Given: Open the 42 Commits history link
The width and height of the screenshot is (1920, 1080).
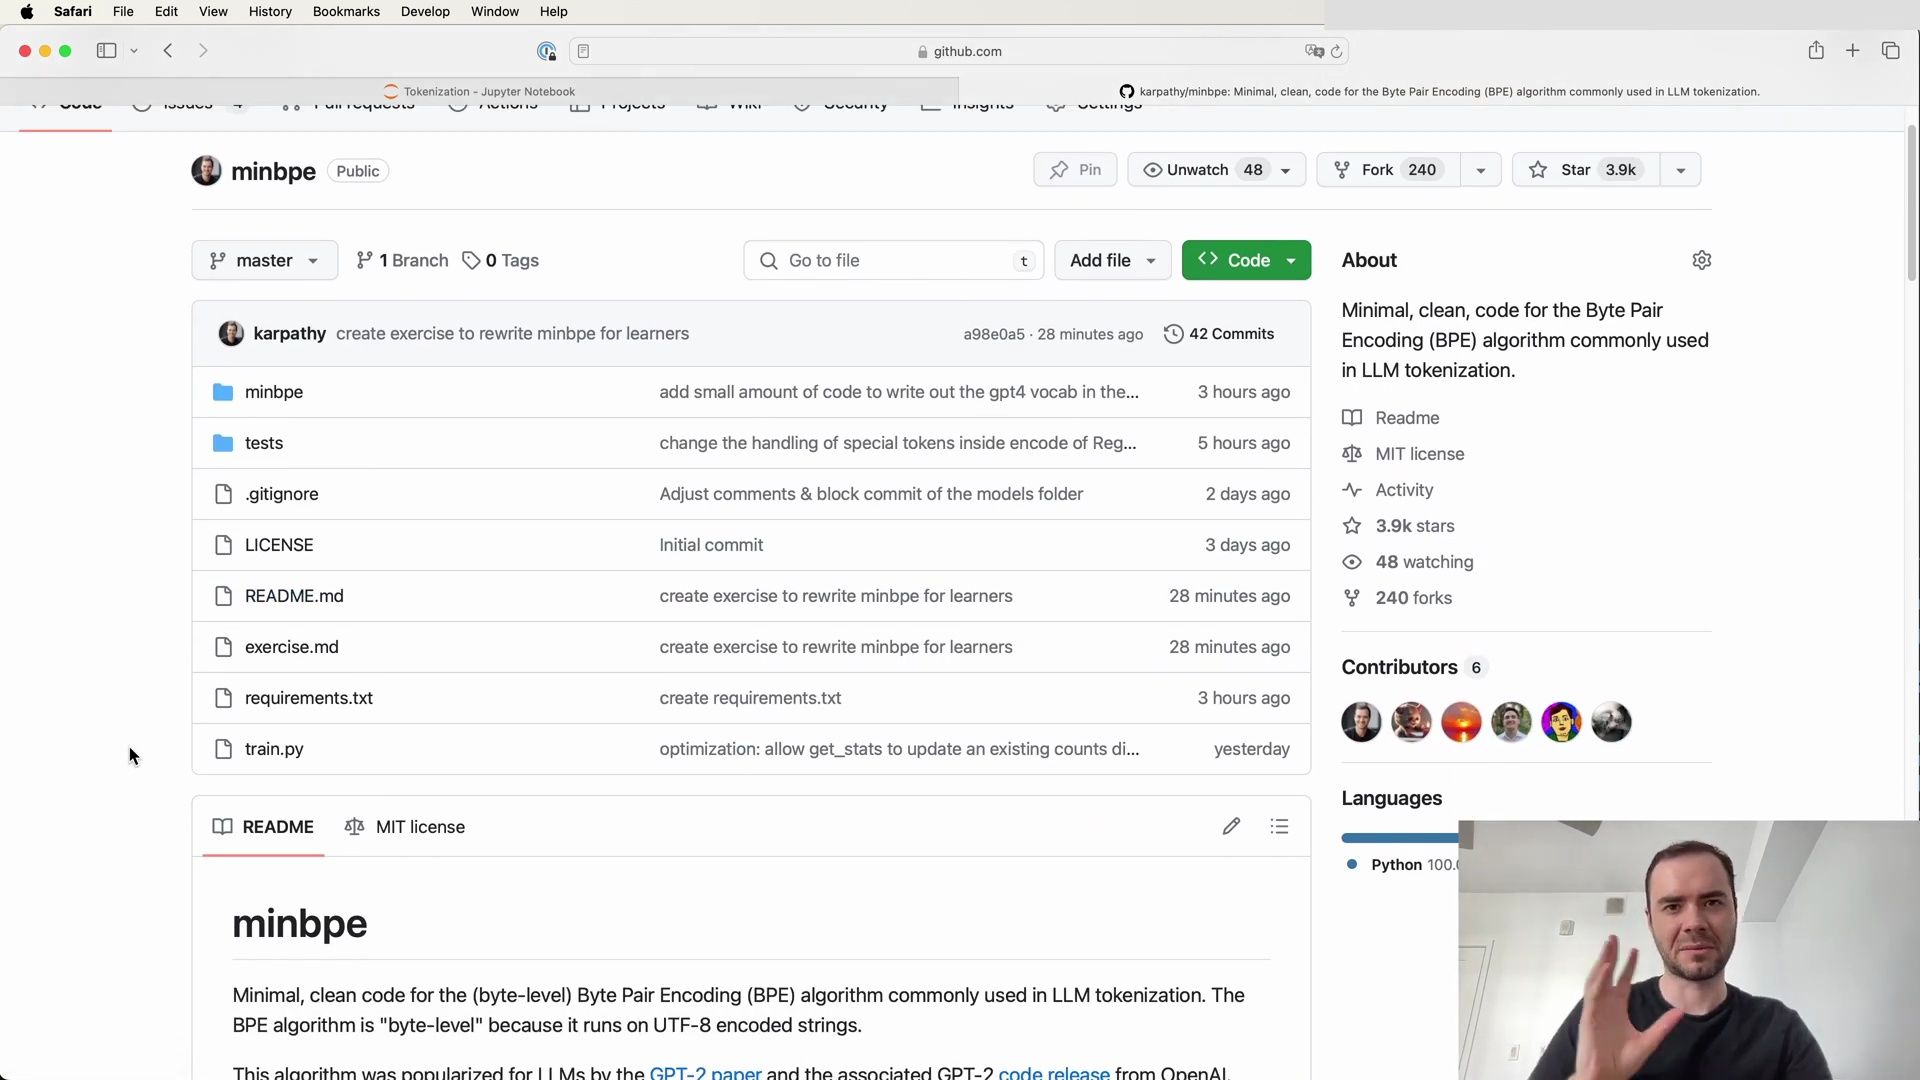Looking at the screenshot, I should point(1219,334).
